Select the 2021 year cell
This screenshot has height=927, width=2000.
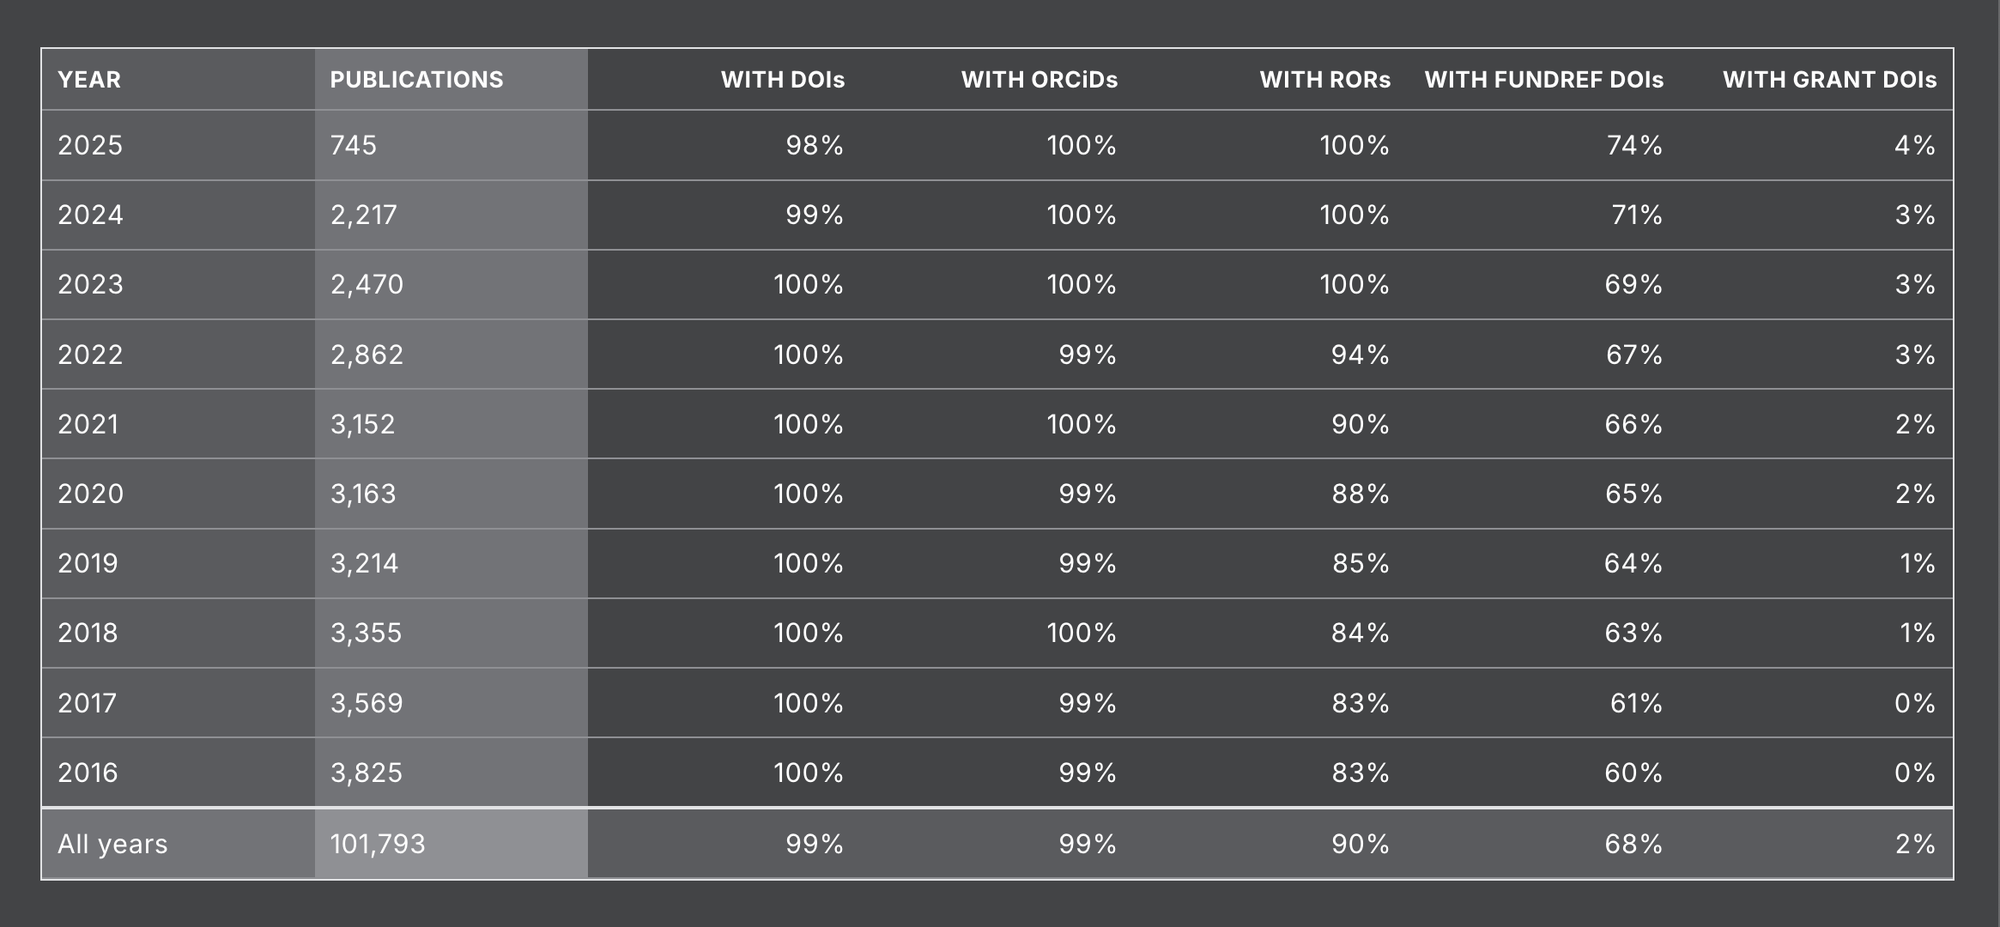point(88,424)
